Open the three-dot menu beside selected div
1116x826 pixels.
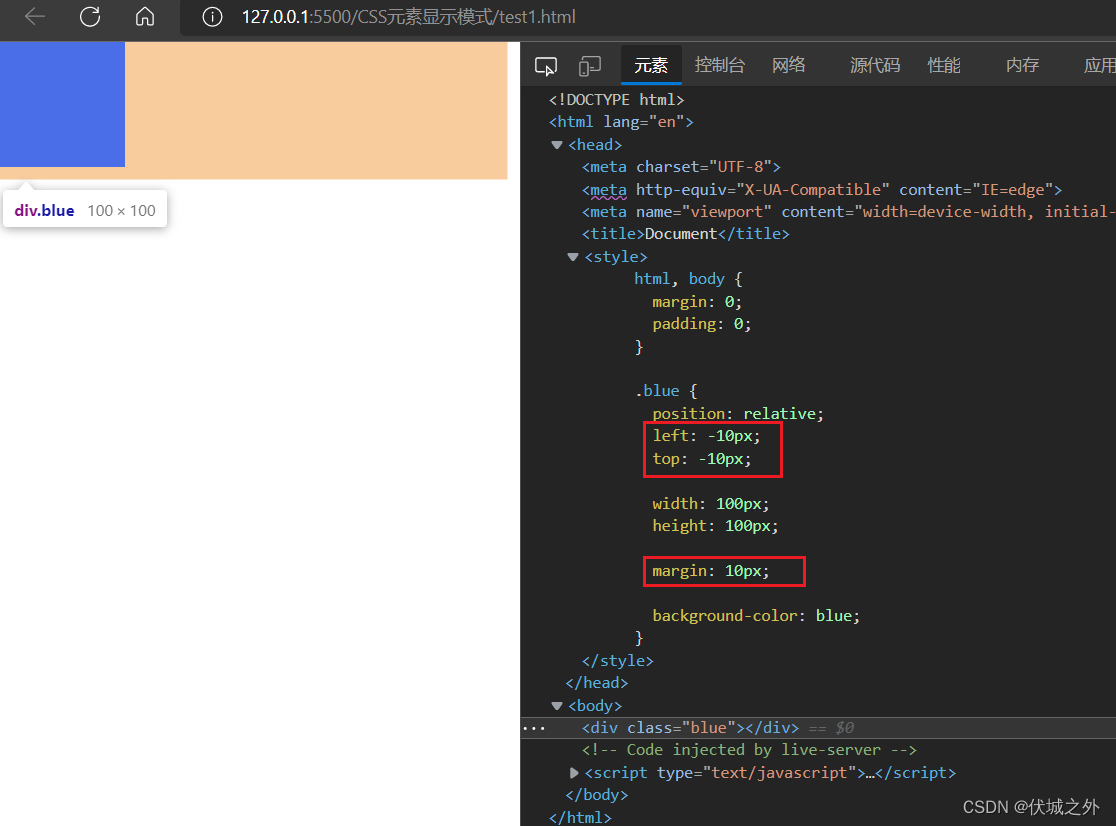point(534,729)
